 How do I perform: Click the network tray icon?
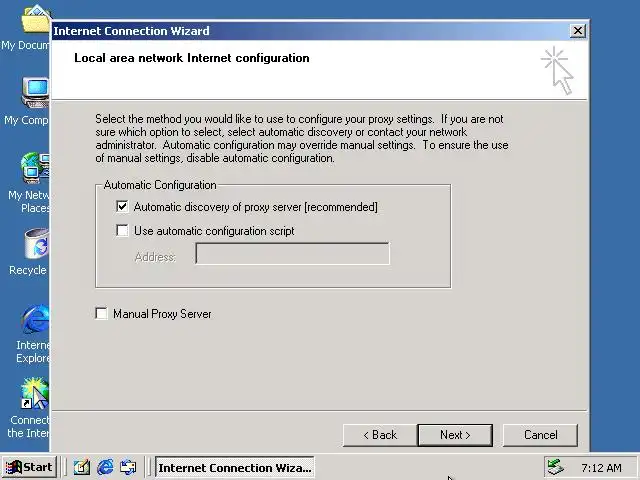pyautogui.click(x=556, y=467)
